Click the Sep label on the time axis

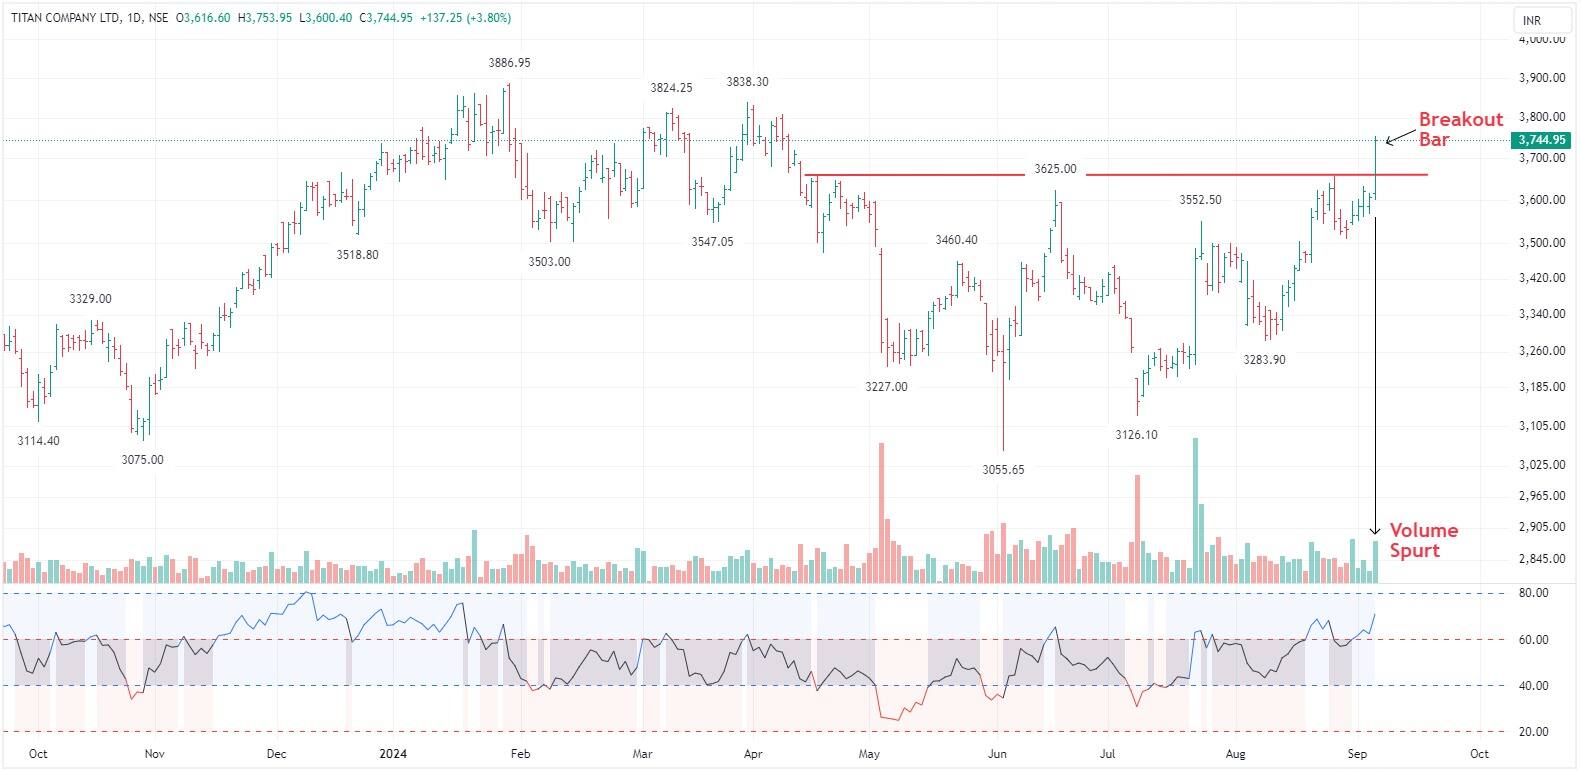click(1357, 754)
